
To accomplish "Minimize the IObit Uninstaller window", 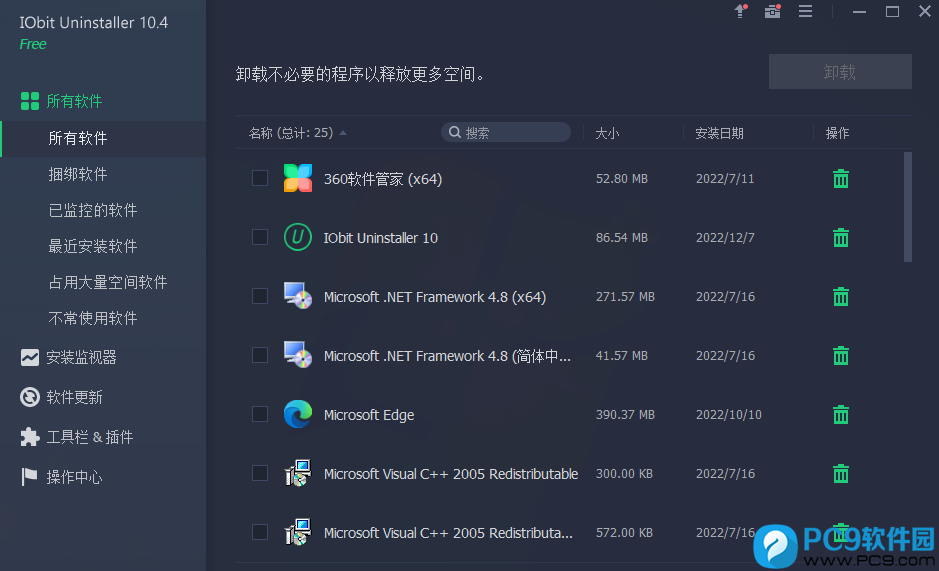I will tap(859, 11).
